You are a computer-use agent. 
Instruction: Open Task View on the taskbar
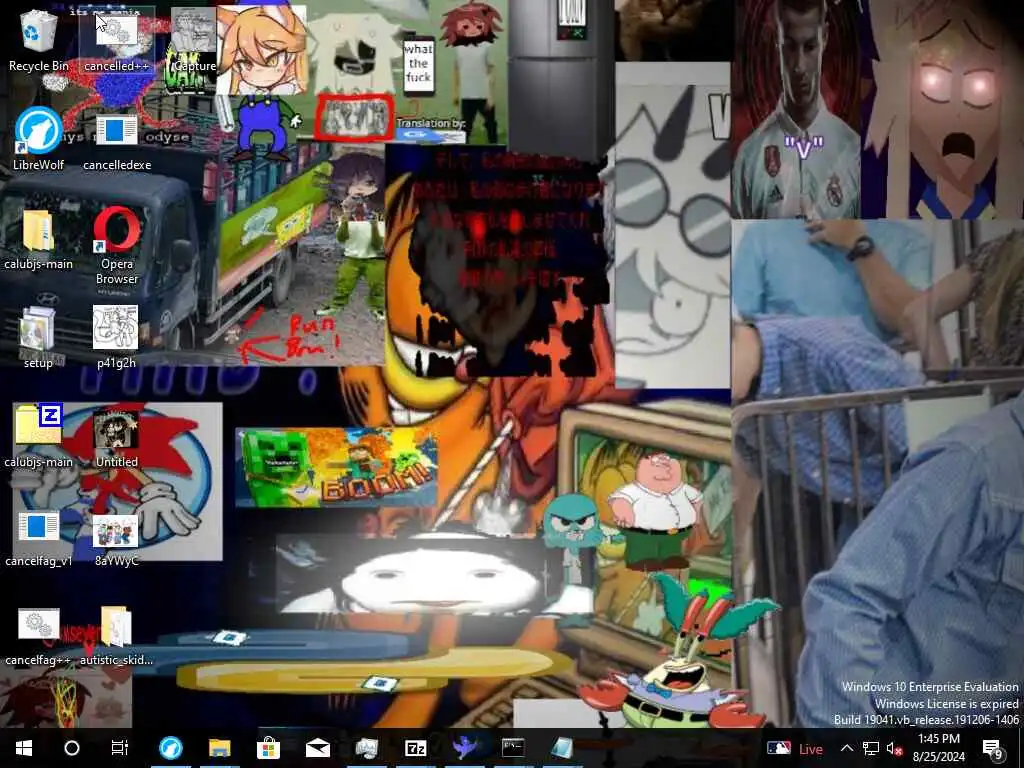(x=120, y=748)
